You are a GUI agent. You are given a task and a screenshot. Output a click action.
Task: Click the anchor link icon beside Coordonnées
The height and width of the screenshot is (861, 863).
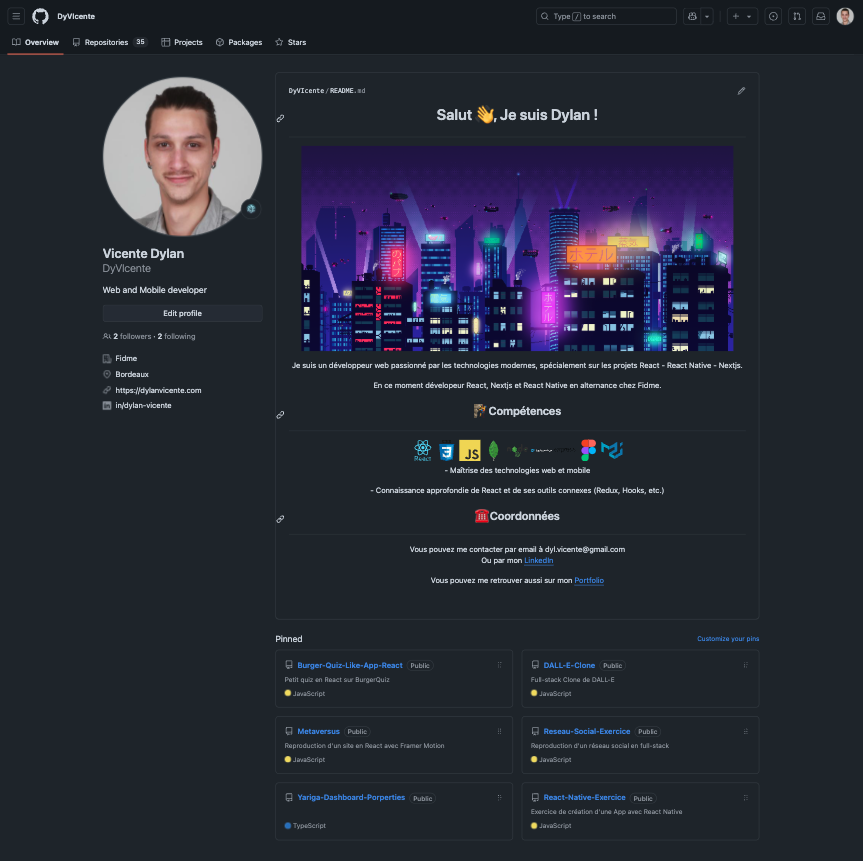point(280,518)
